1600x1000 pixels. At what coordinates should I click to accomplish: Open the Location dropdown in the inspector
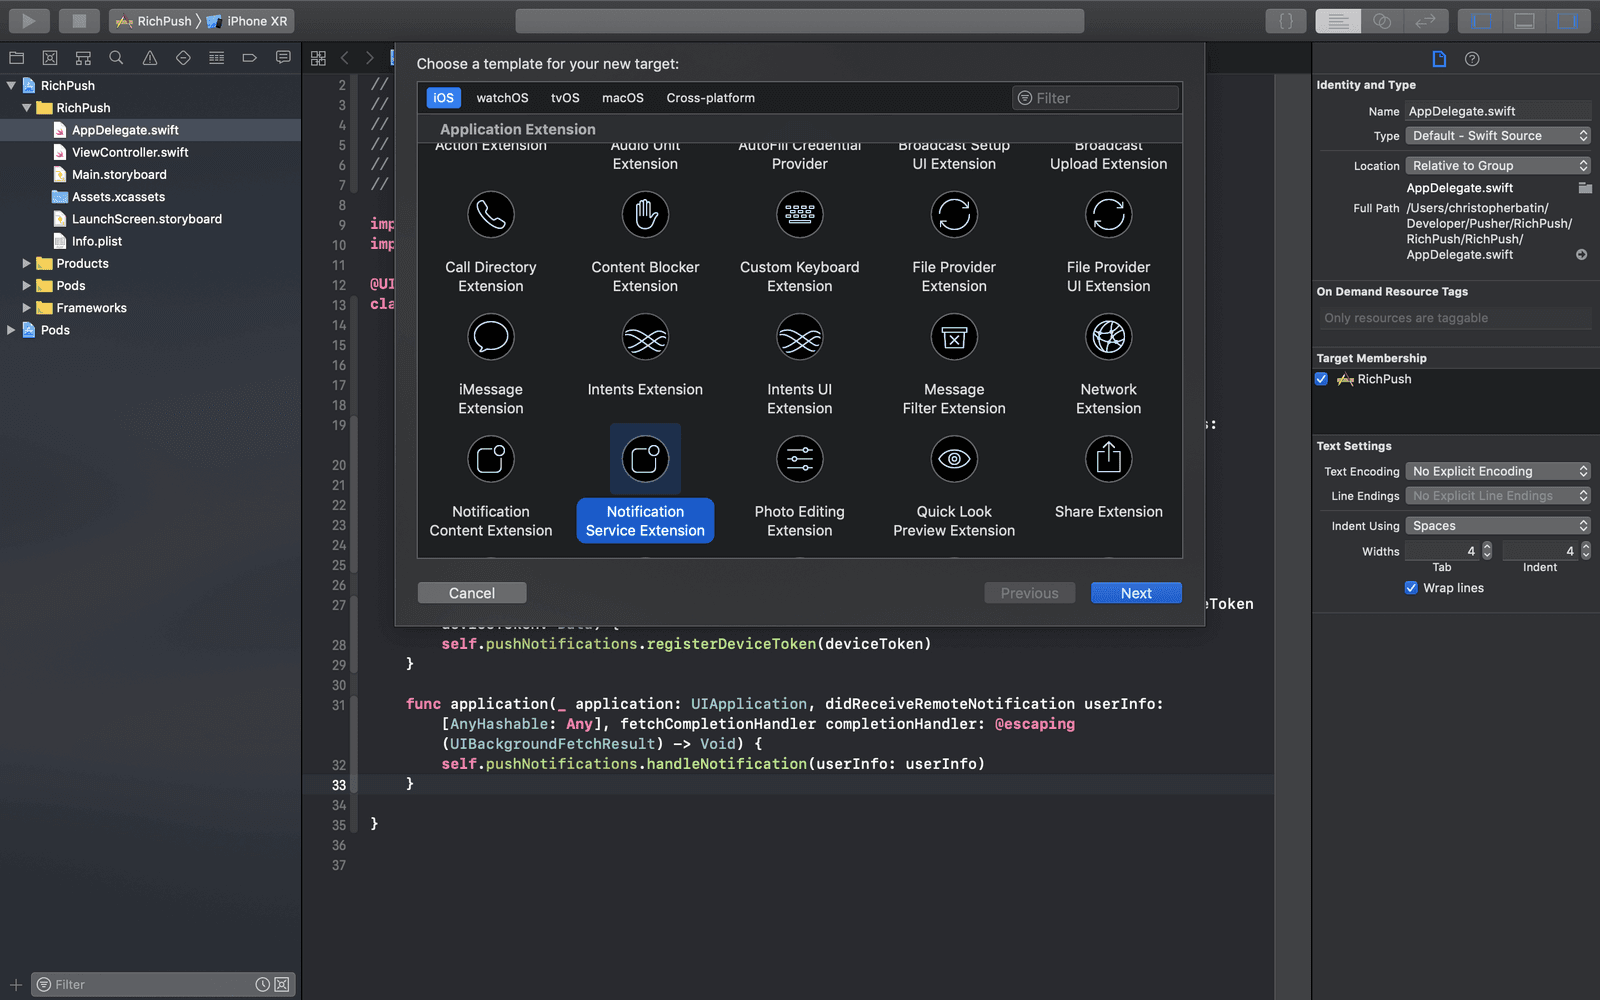tap(1497, 165)
